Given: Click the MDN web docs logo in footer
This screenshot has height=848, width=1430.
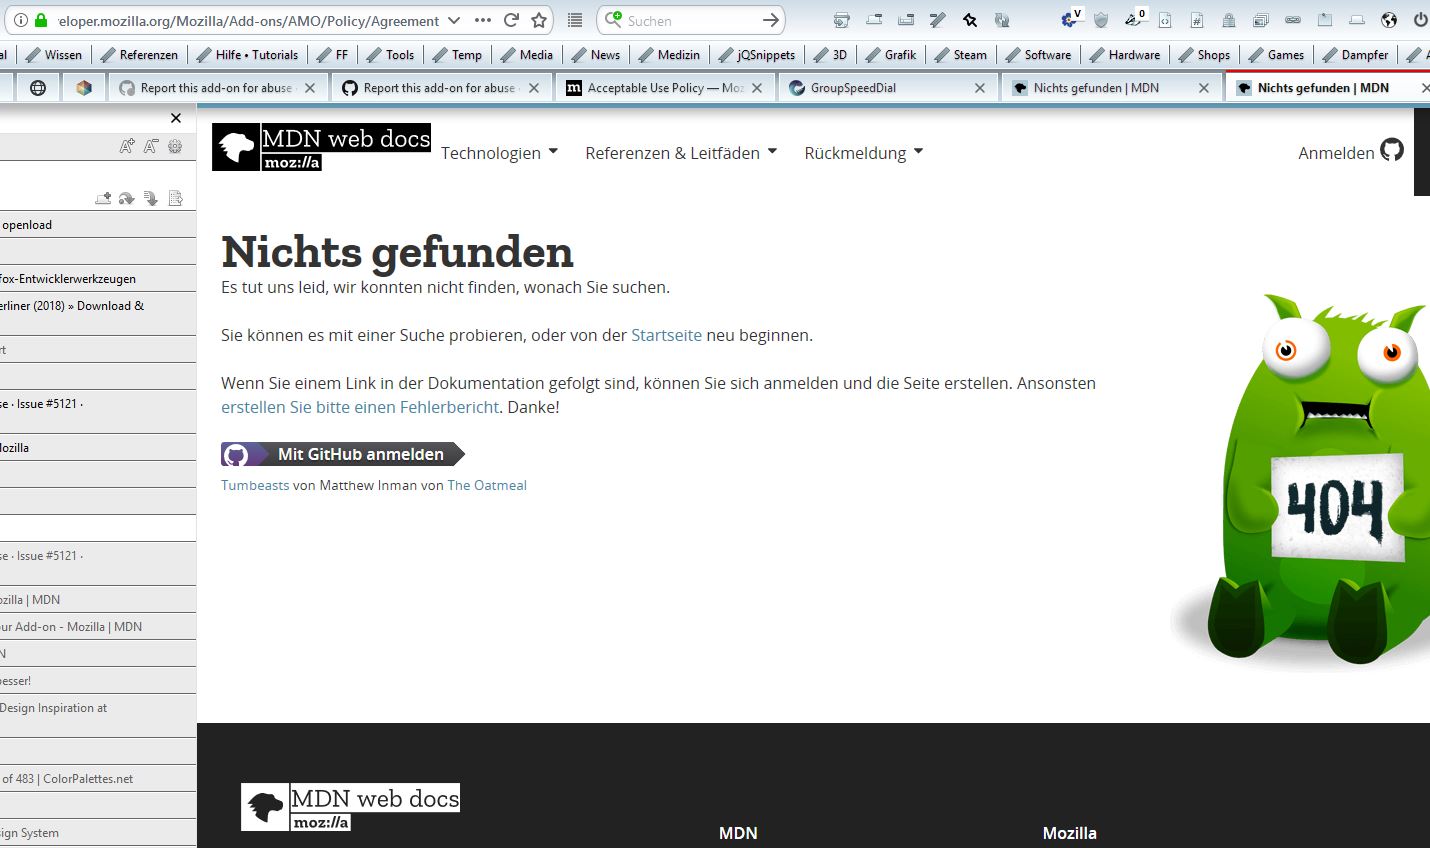Looking at the screenshot, I should [x=350, y=807].
